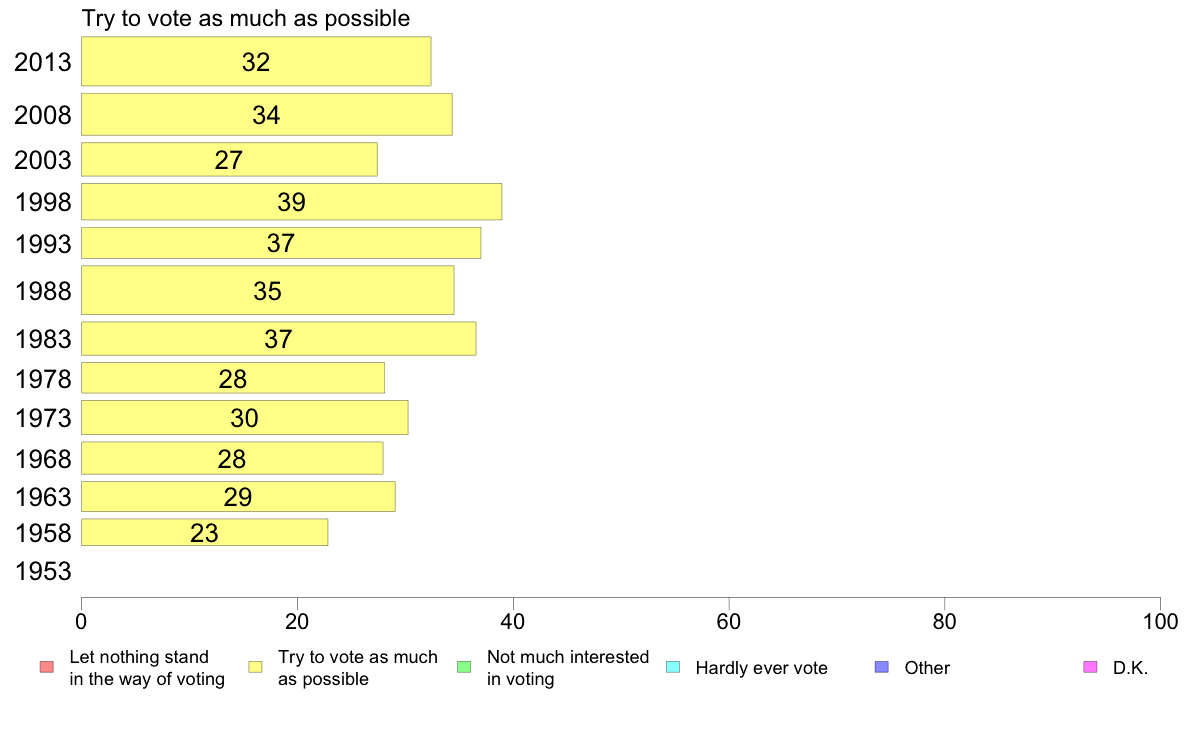Select the 2008 bar showing 34
The image size is (1188, 736).
click(267, 114)
